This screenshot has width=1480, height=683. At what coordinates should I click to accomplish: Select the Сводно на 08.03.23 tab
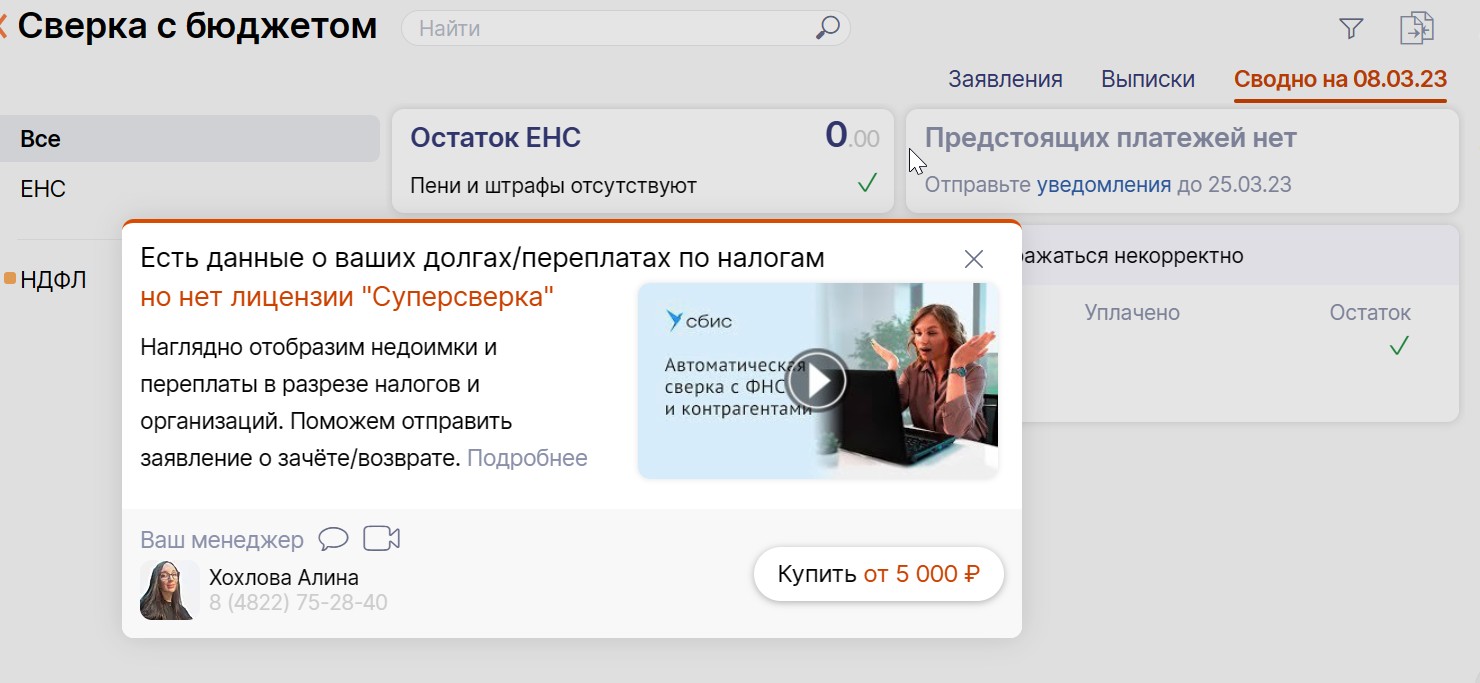pos(1340,79)
